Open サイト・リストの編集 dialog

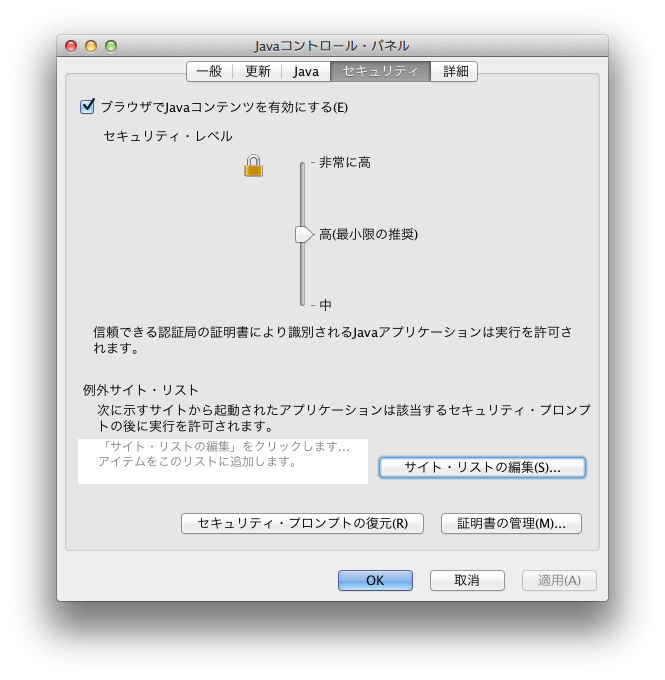[x=482, y=467]
